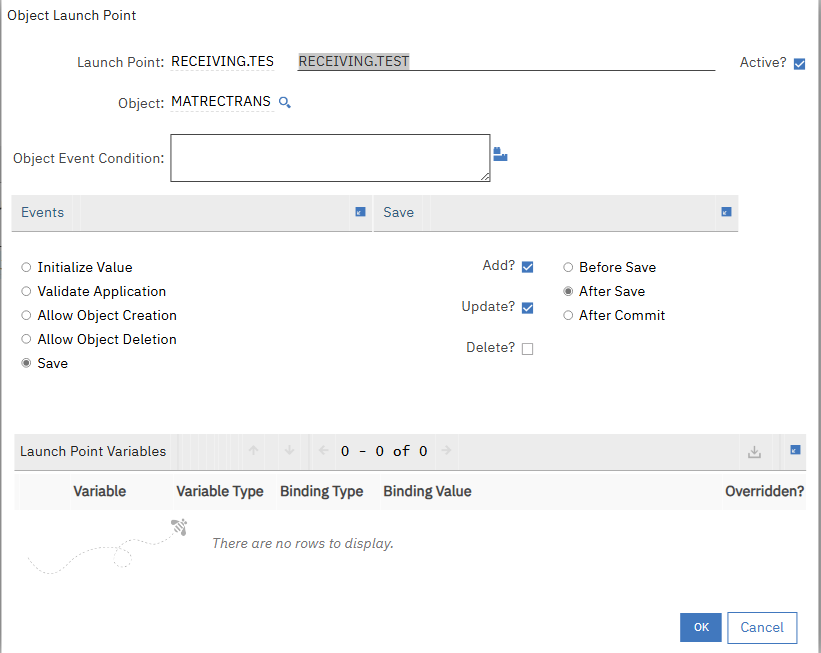Screen dimensions: 821x653
Task: Show previous page of Launch Point Variables
Action: click(323, 451)
